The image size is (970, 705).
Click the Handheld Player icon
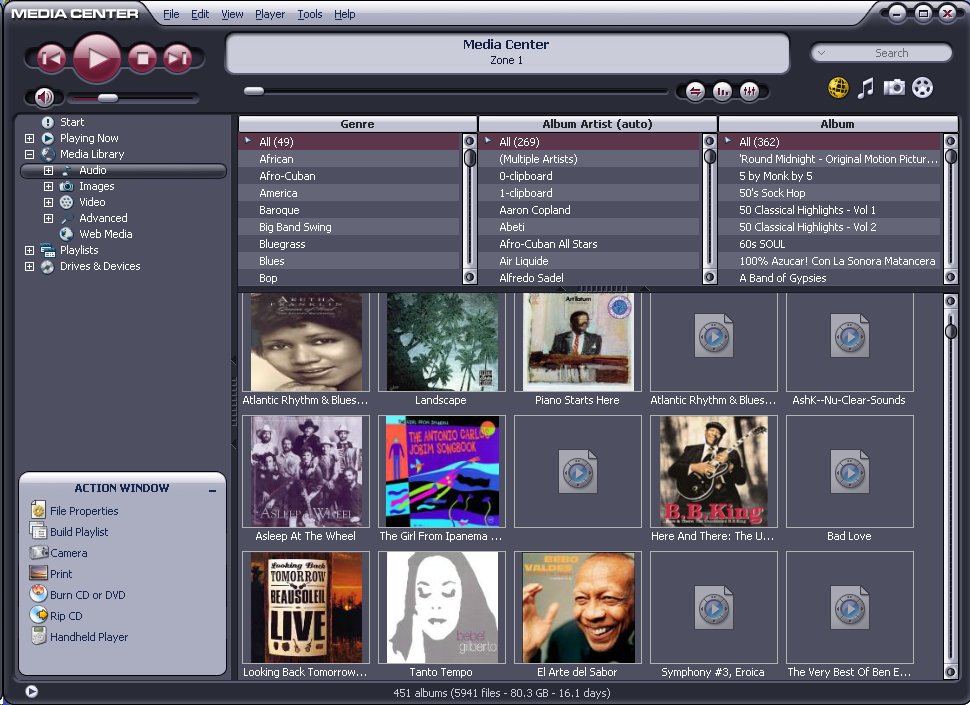point(38,636)
